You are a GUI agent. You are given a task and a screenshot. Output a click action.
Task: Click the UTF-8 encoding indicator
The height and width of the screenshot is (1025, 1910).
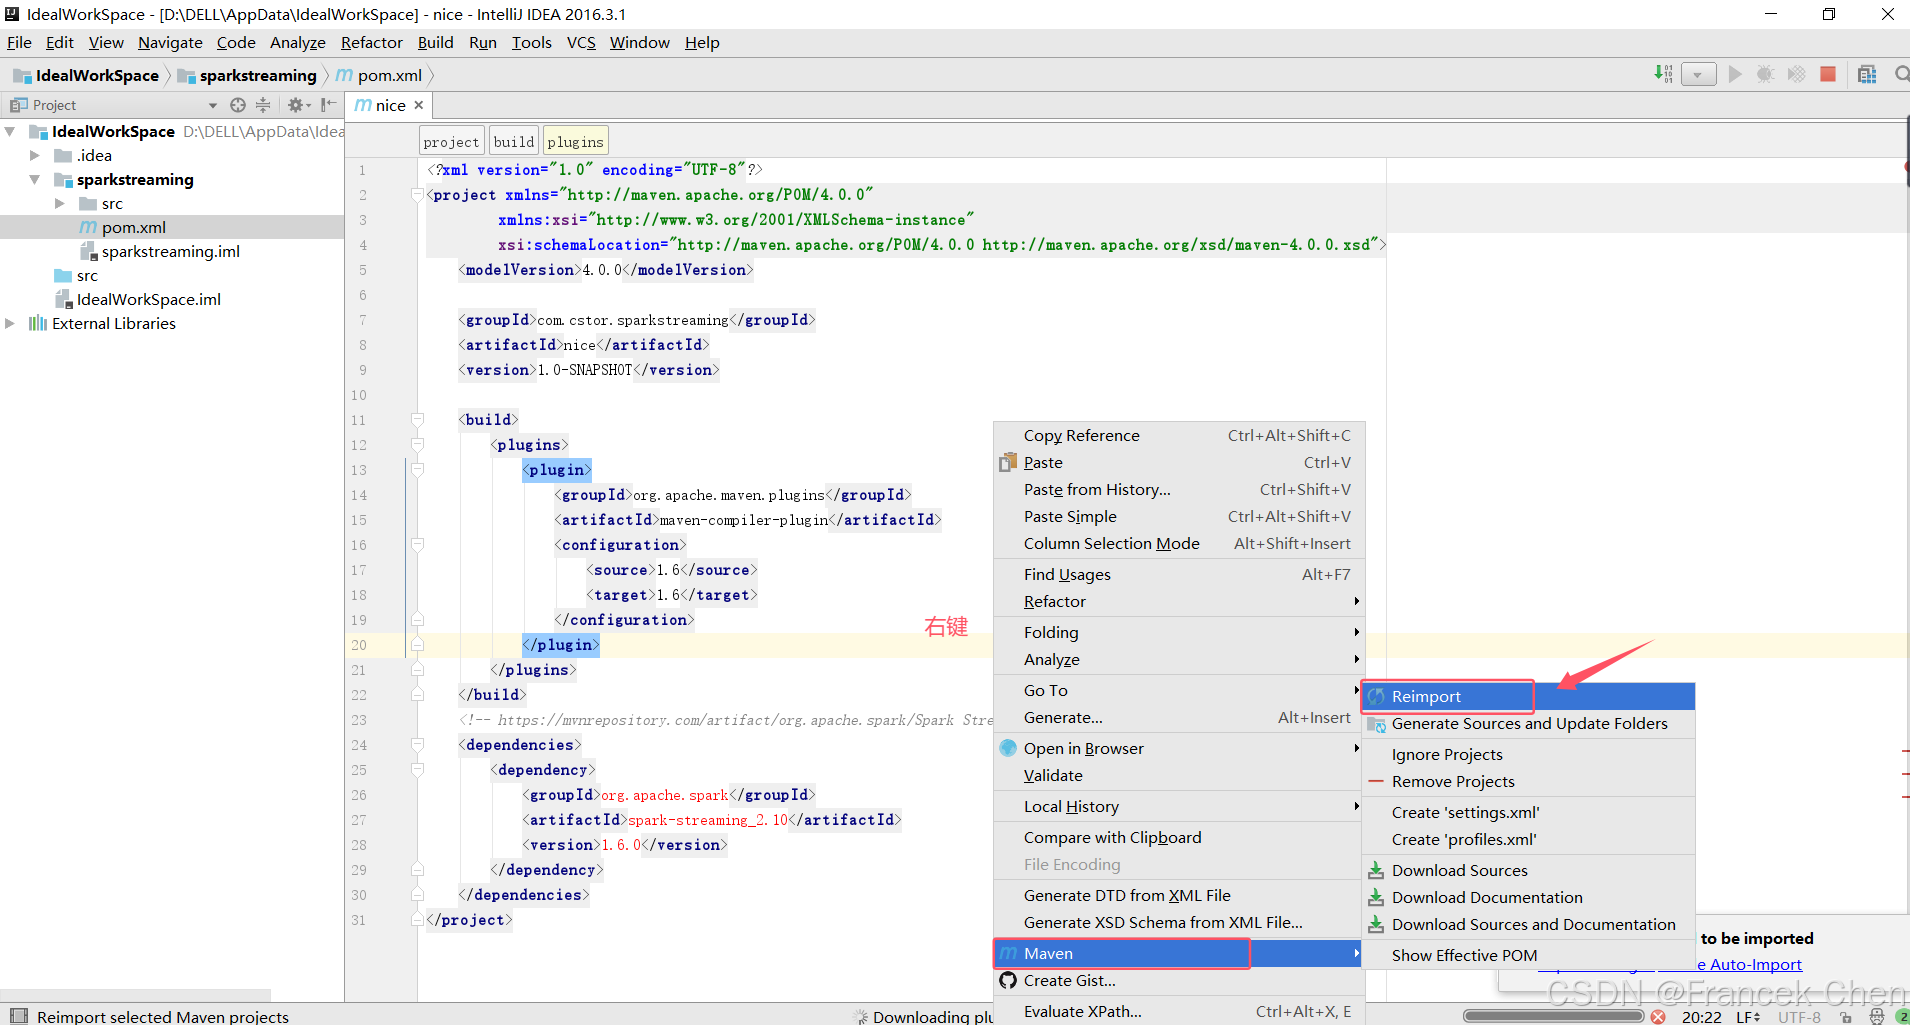point(1799,1016)
